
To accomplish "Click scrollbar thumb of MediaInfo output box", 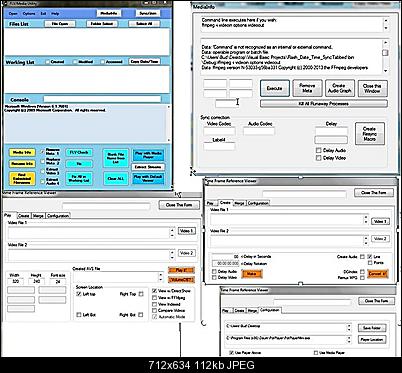I will coord(385,53).
